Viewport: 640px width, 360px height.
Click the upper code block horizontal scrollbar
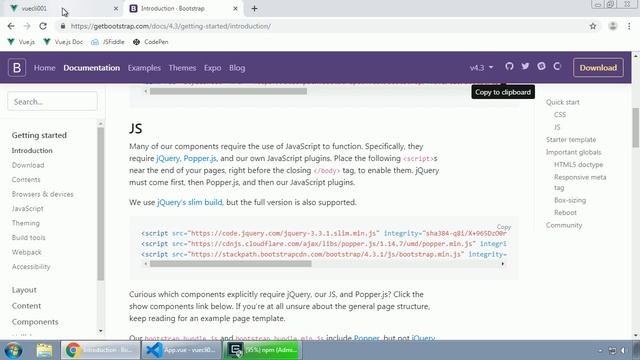click(228, 91)
